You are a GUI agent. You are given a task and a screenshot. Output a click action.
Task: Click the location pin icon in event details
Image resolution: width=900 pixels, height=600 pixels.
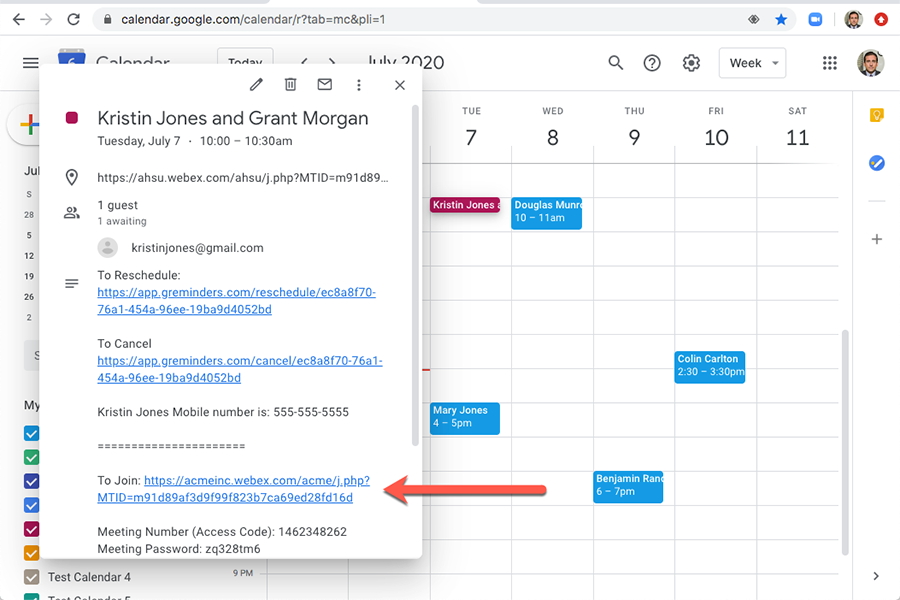pos(72,177)
